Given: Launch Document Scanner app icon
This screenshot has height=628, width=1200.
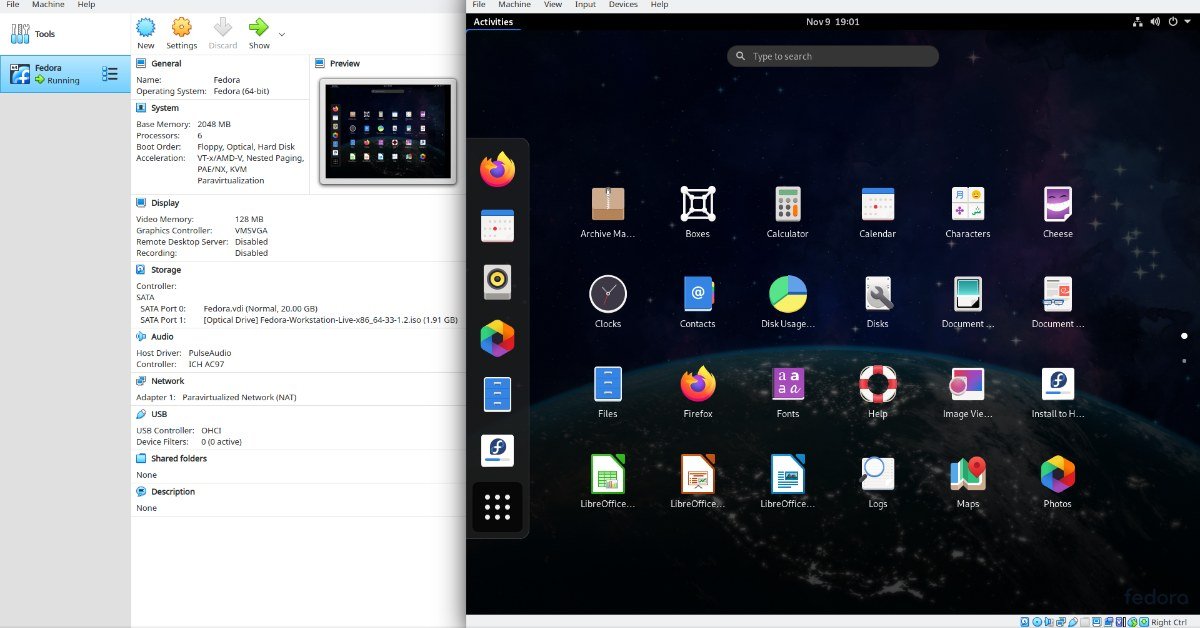Looking at the screenshot, I should (x=968, y=294).
